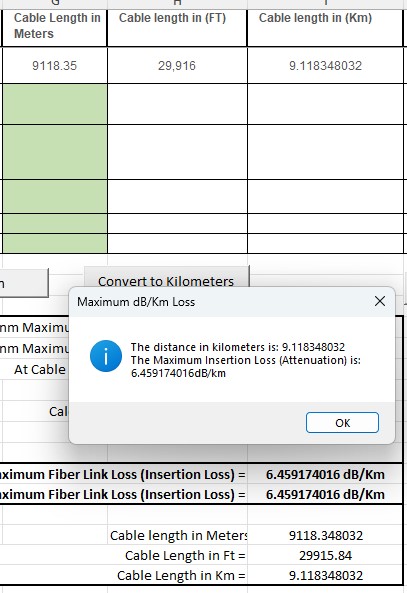Click the dialog title Maximum dB/Km Loss
Screen dimensions: 407x593
[x=136, y=302]
